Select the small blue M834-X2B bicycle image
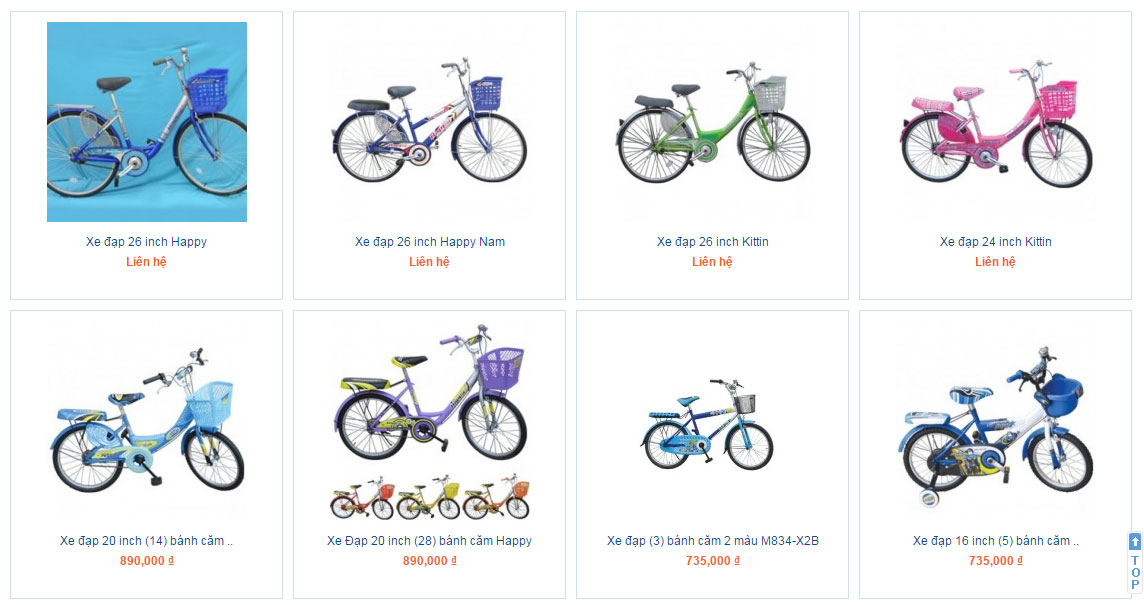Viewport: 1144px width, 605px height. pyautogui.click(x=707, y=423)
